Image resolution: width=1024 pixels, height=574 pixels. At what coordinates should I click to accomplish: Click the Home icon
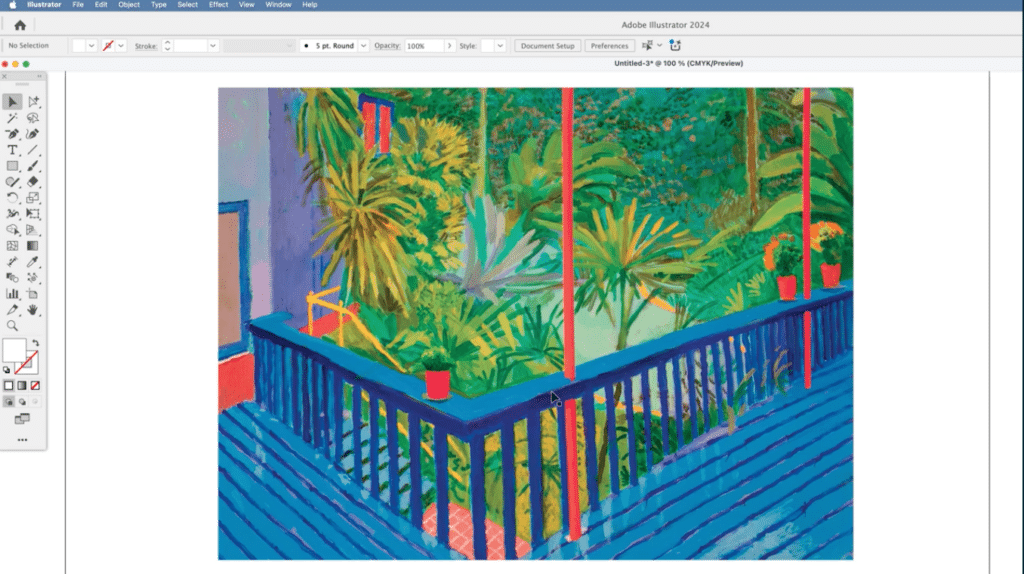(20, 25)
